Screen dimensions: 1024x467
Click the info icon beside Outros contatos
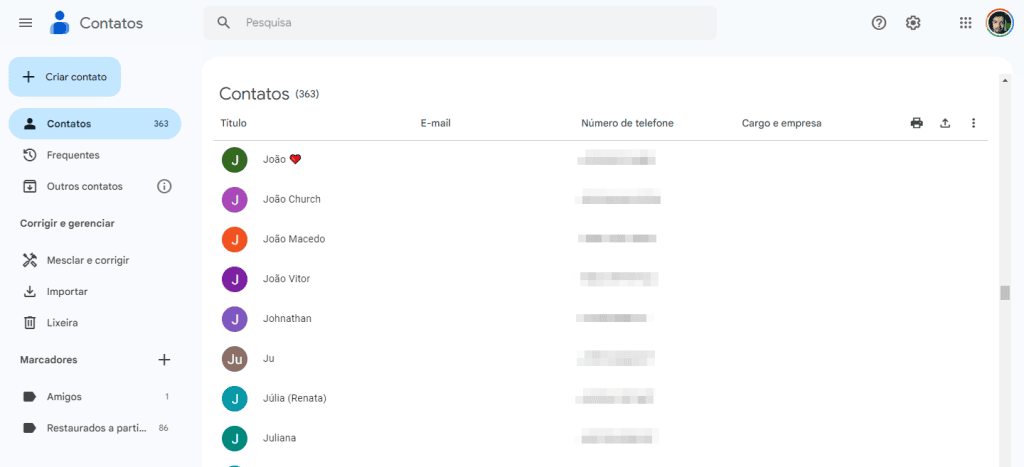click(x=164, y=187)
